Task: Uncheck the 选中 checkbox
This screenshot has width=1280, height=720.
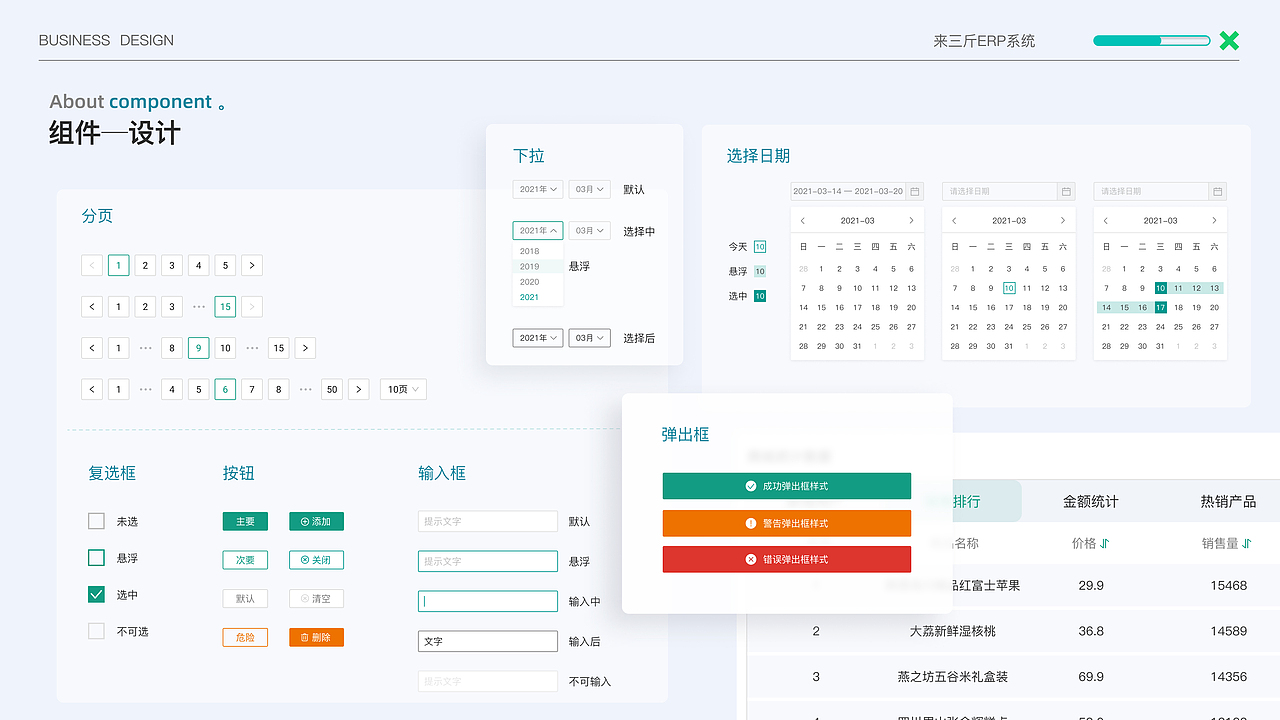Action: [x=96, y=594]
